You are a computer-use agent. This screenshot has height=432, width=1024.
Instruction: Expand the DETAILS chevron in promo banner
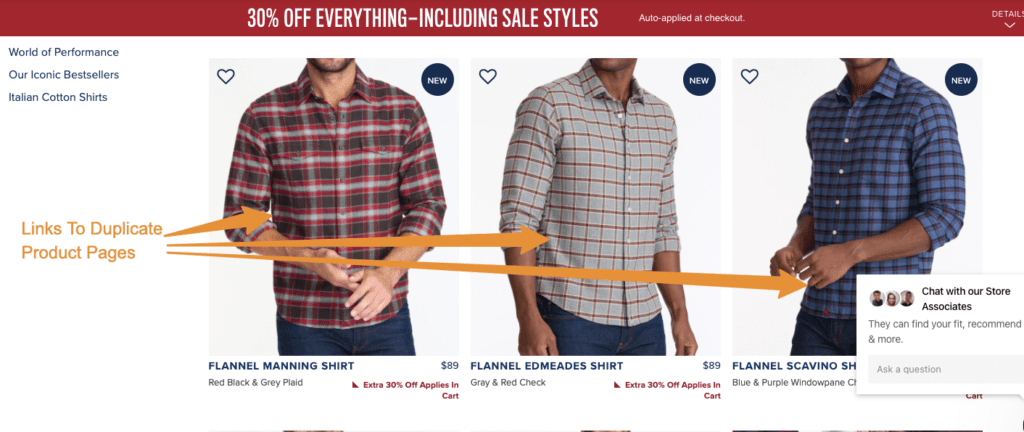[1010, 25]
